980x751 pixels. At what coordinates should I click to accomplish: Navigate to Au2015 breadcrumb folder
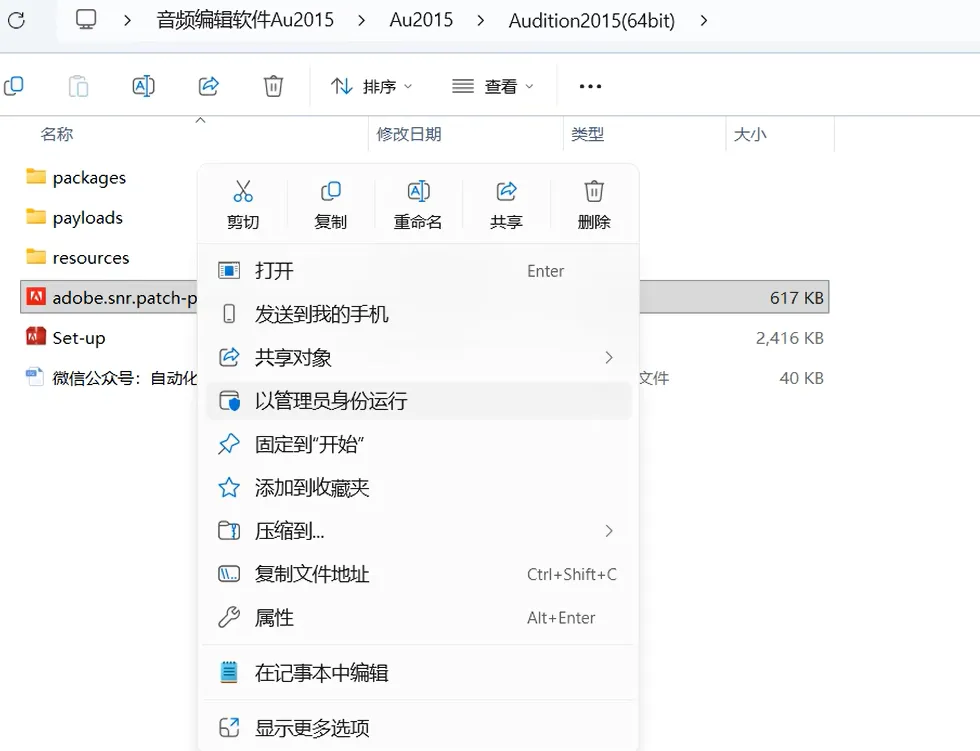(421, 20)
